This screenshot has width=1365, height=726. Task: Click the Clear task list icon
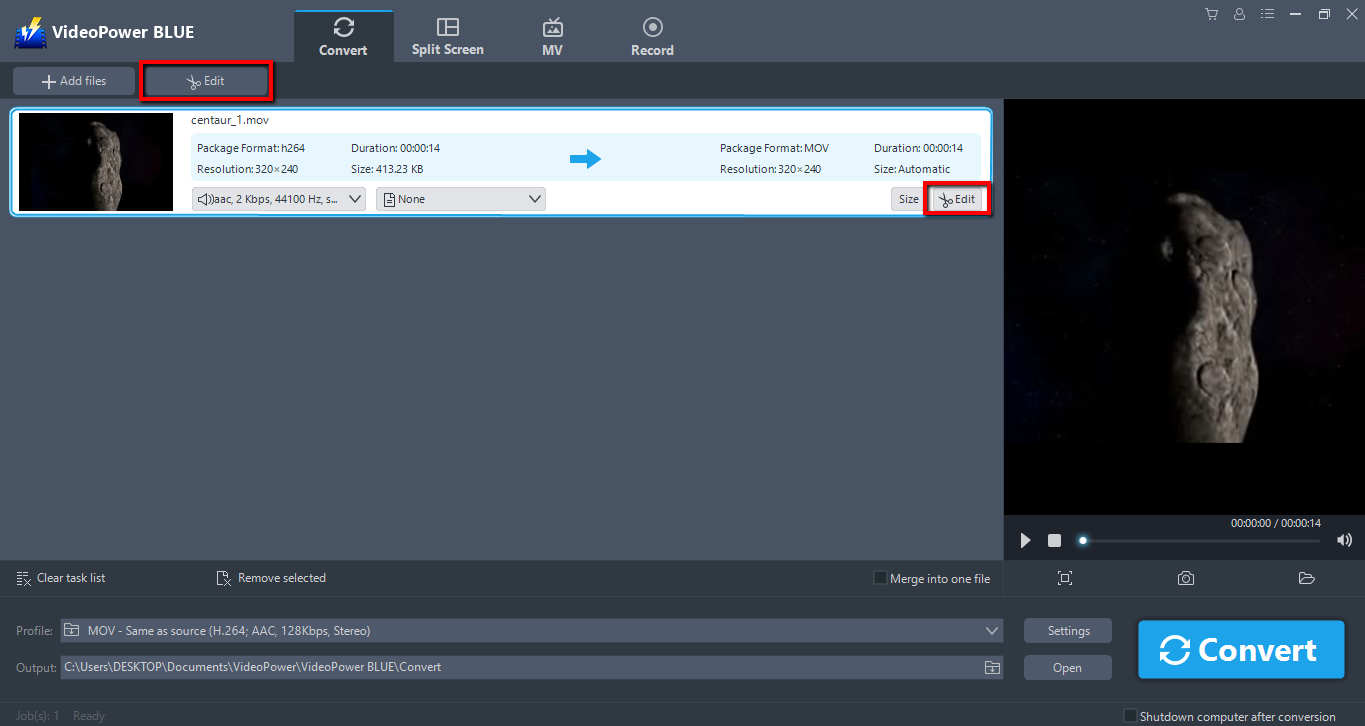[21, 578]
